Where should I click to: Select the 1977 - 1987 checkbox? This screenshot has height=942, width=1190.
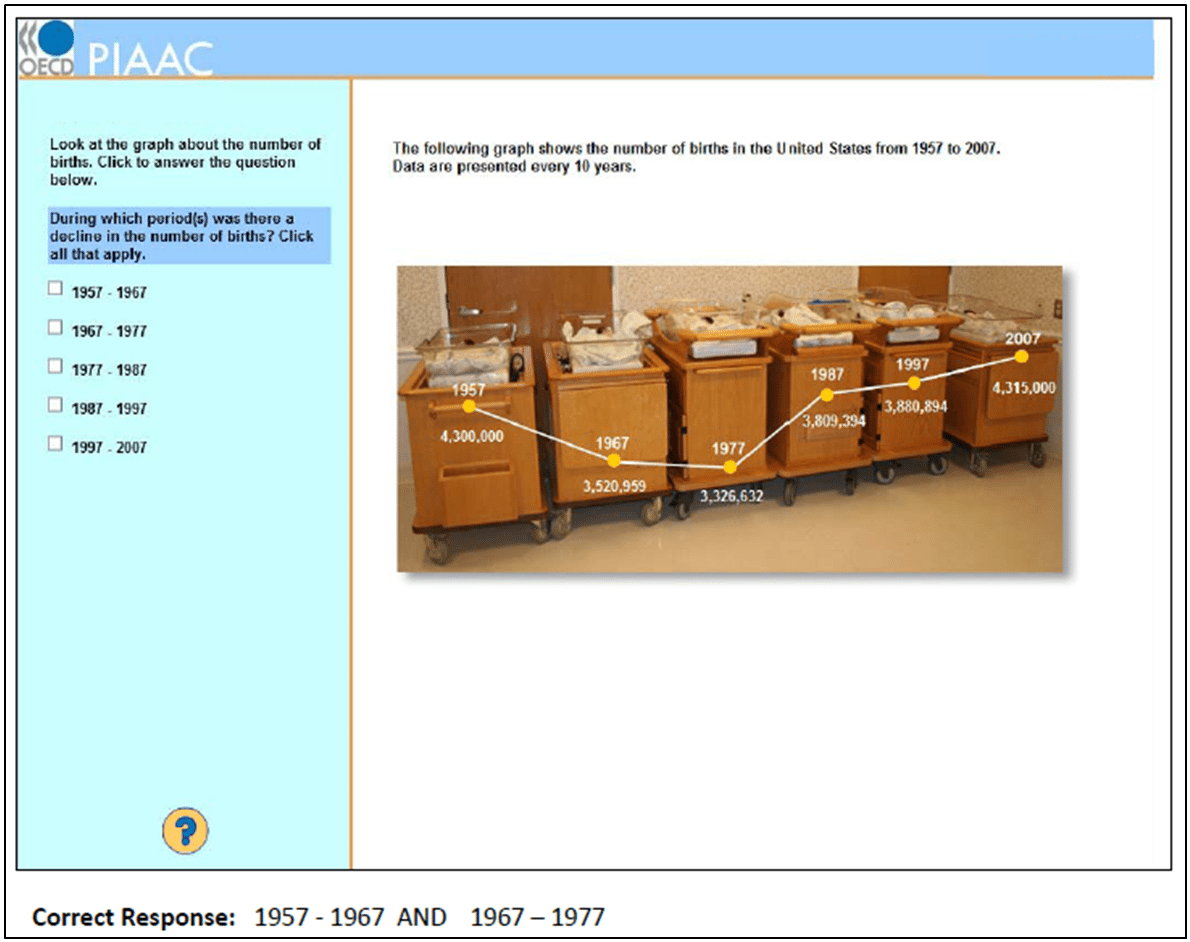point(55,366)
